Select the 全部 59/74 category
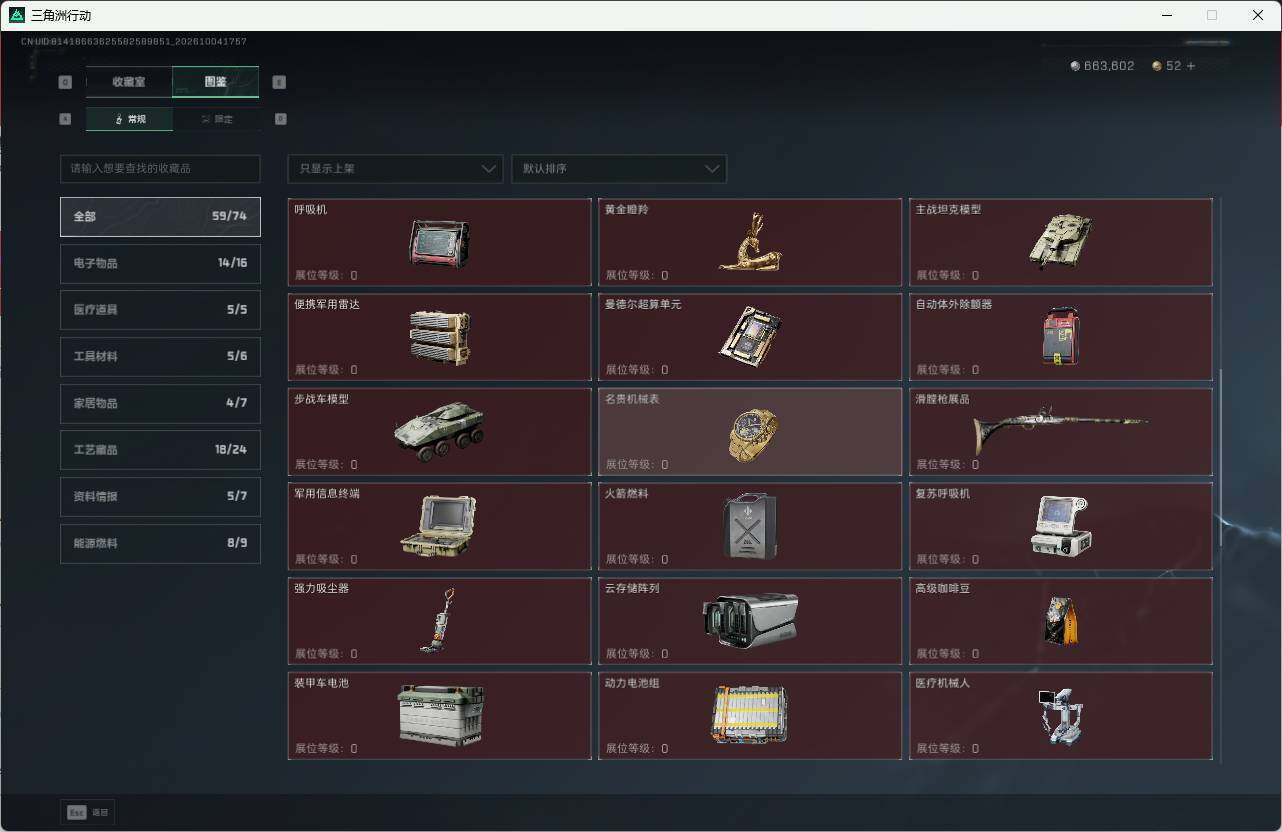The height and width of the screenshot is (832, 1282). pyautogui.click(x=160, y=216)
